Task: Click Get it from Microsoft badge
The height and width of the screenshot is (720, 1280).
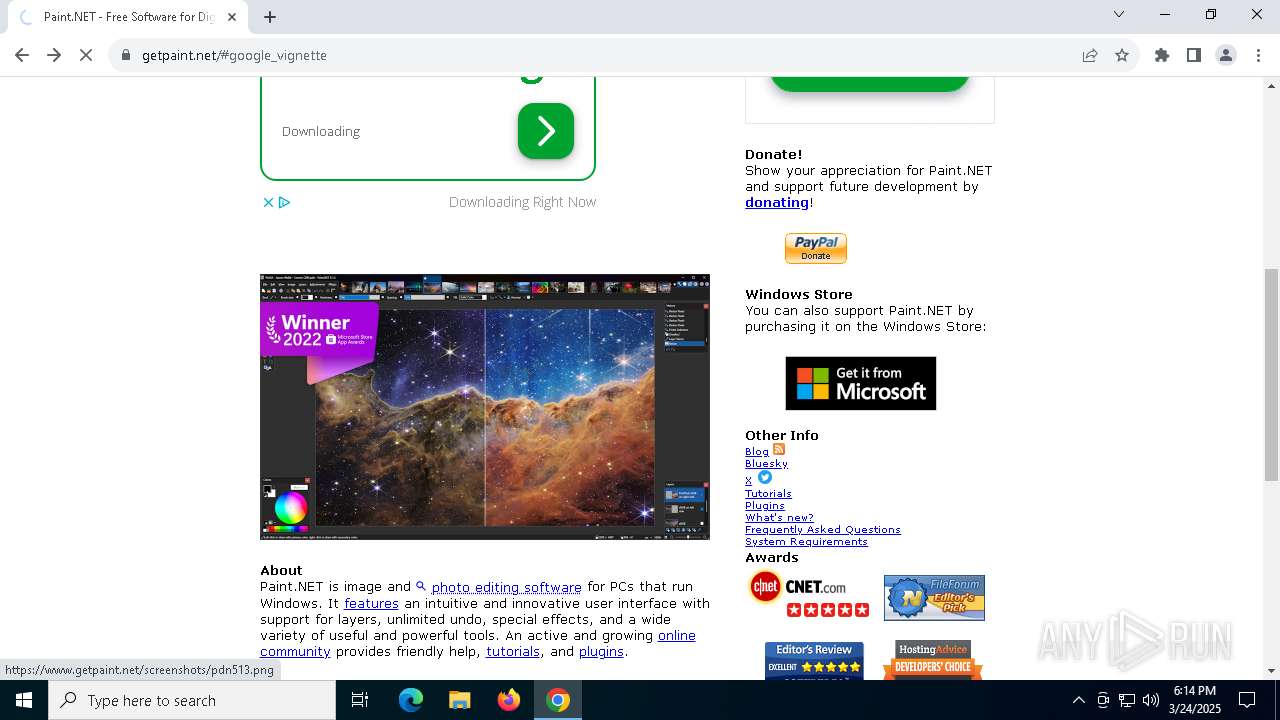Action: [x=861, y=383]
